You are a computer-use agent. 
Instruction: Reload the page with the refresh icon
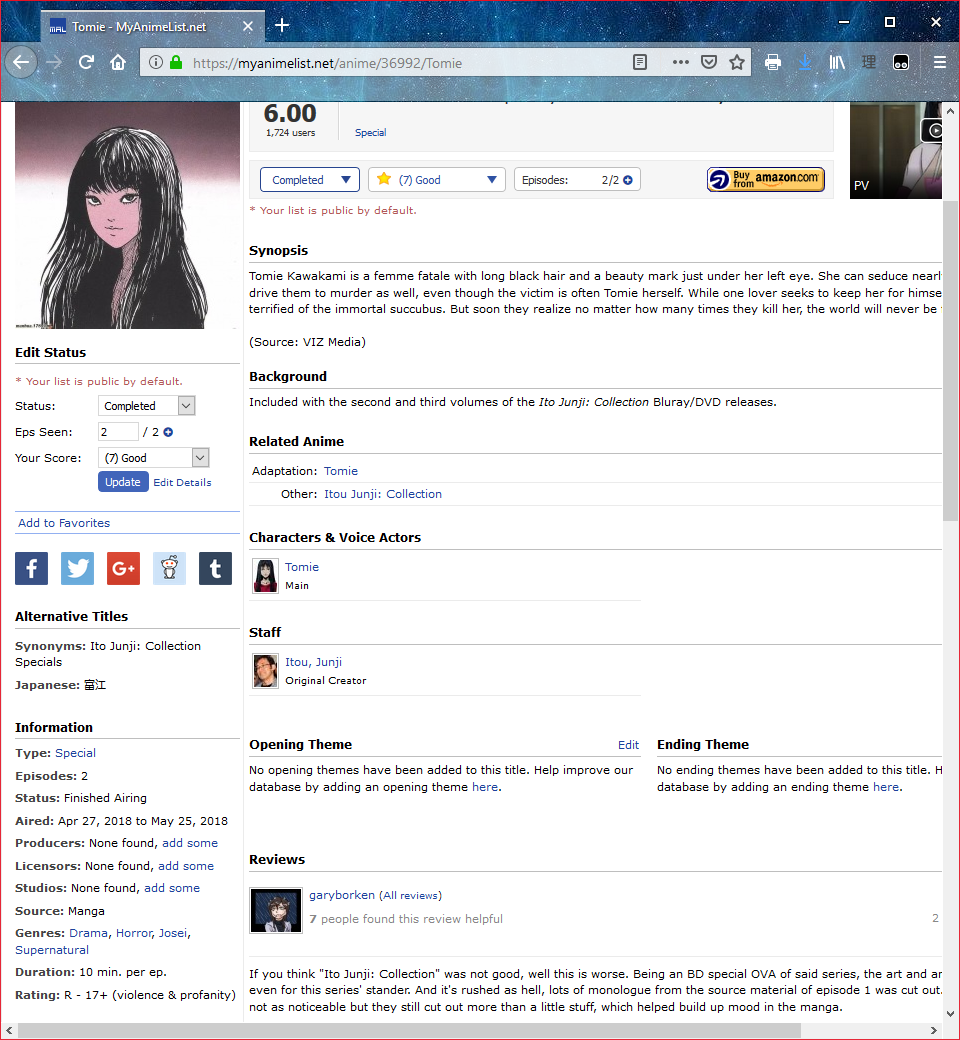86,63
